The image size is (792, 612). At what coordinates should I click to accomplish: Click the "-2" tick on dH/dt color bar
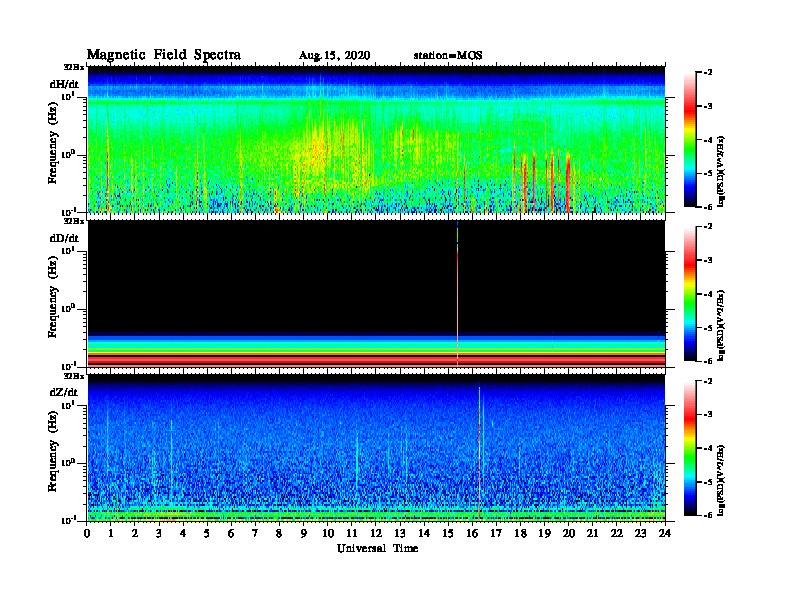708,73
